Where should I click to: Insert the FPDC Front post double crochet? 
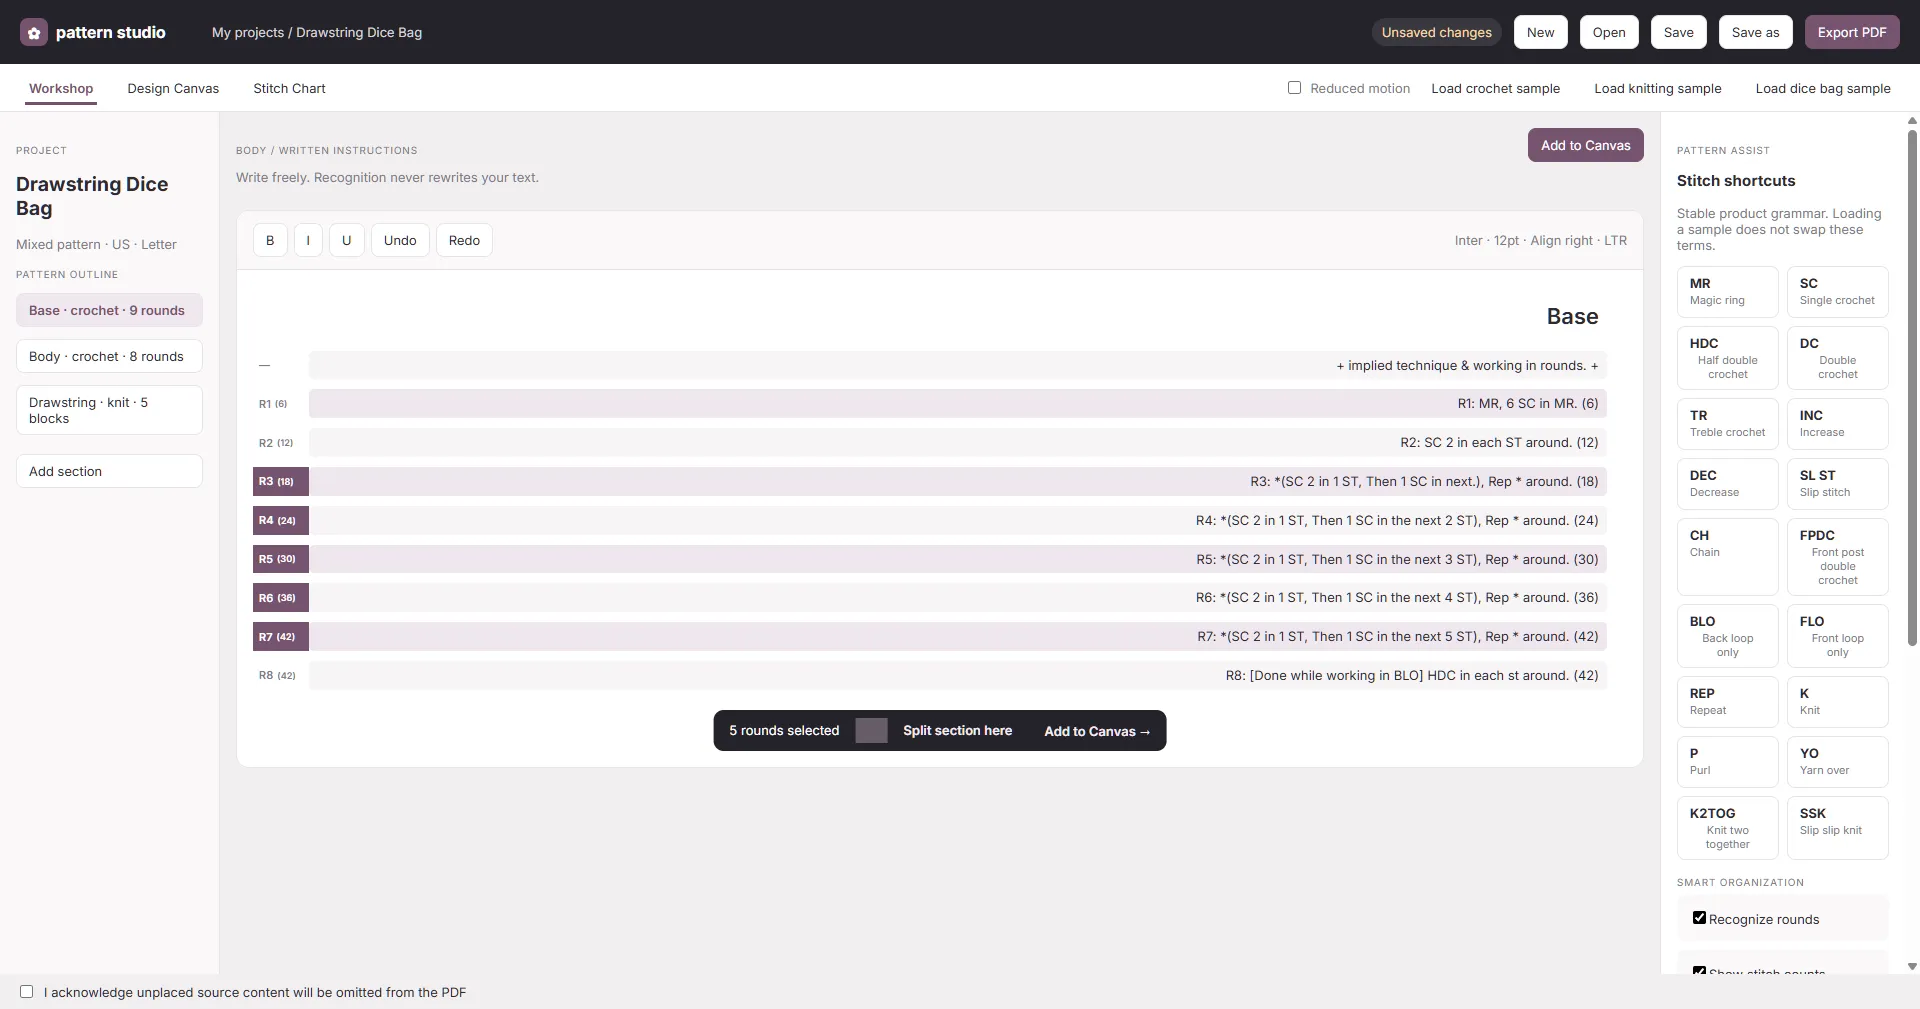(1837, 557)
